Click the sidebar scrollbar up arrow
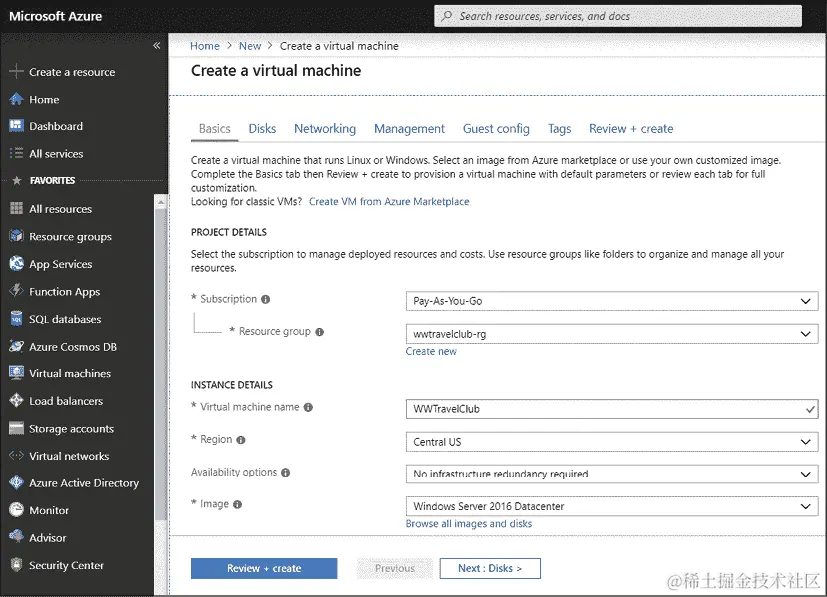Viewport: 827px width, 597px height. (x=161, y=202)
